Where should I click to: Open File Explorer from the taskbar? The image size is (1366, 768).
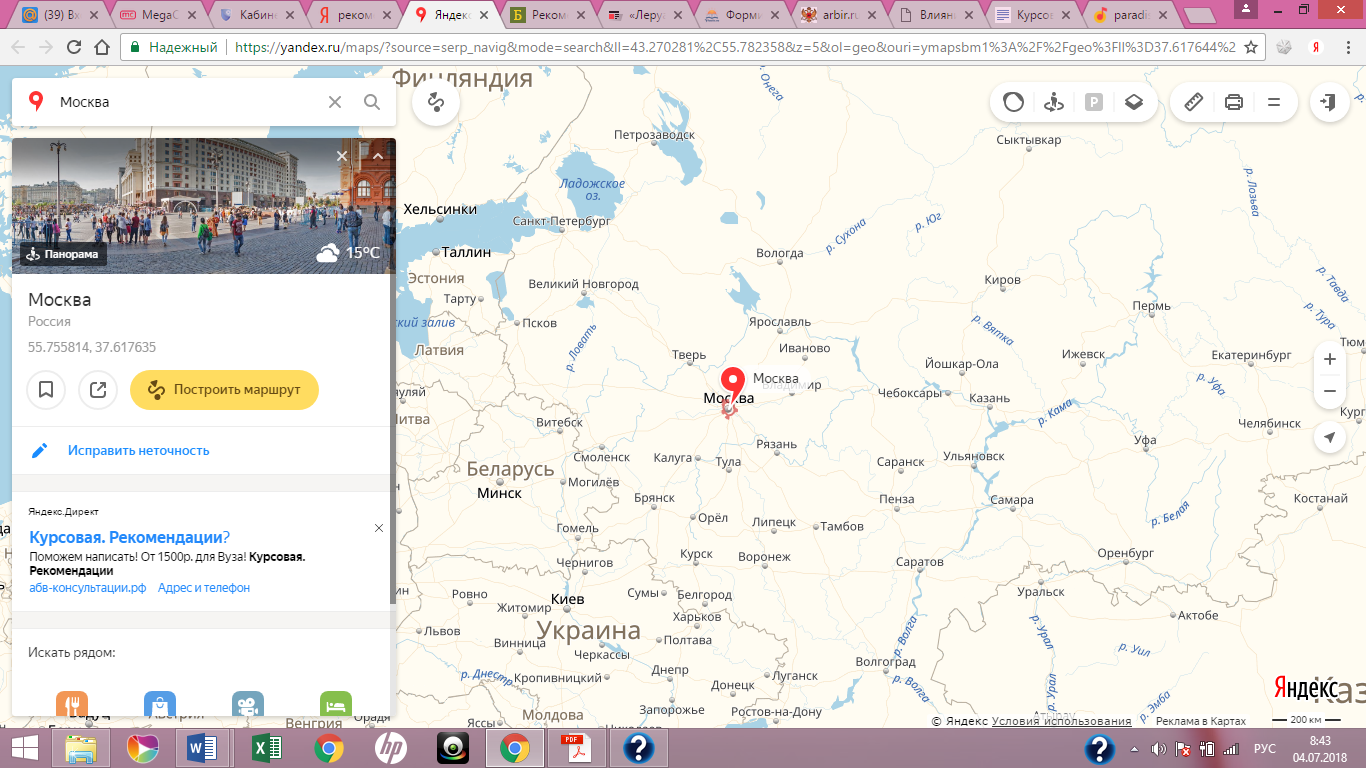[81, 748]
